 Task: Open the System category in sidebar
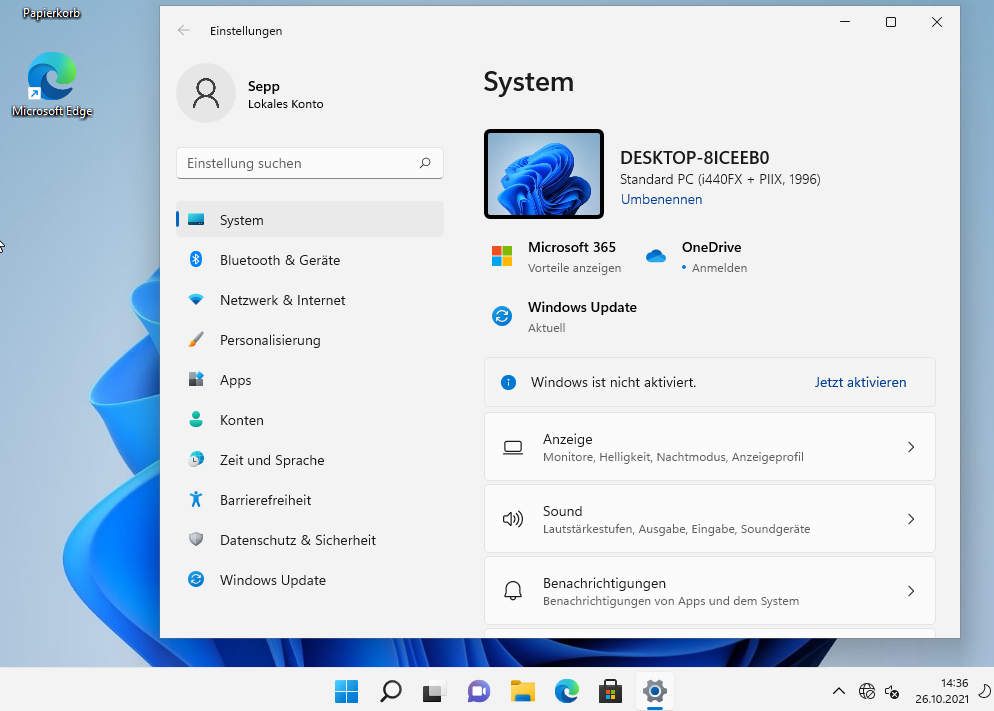click(x=309, y=219)
